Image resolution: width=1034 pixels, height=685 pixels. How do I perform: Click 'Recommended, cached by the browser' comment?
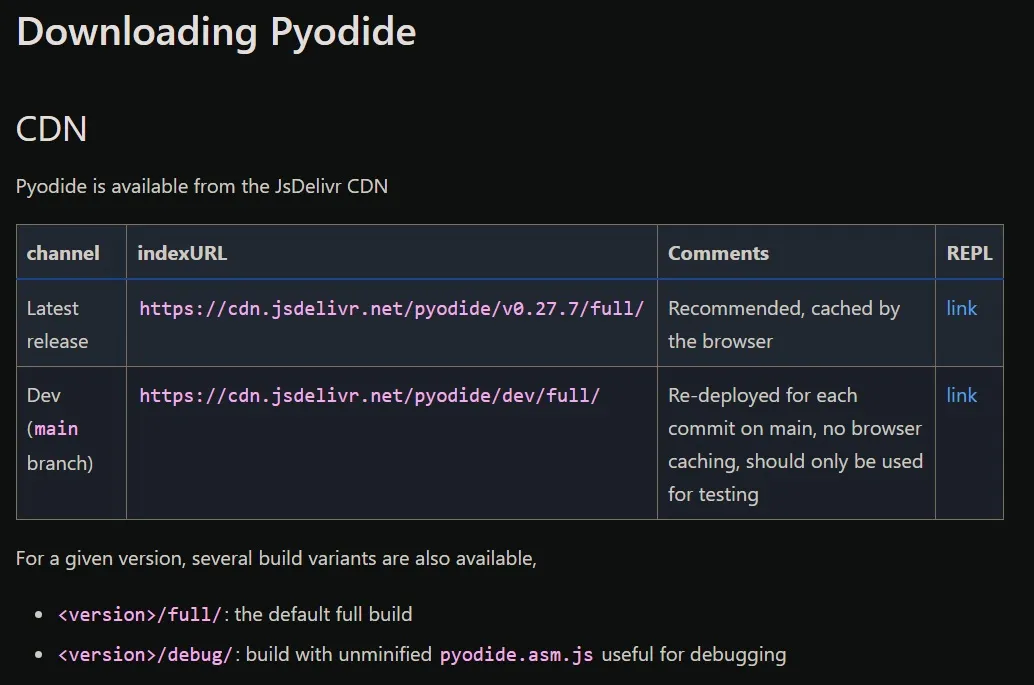[783, 324]
